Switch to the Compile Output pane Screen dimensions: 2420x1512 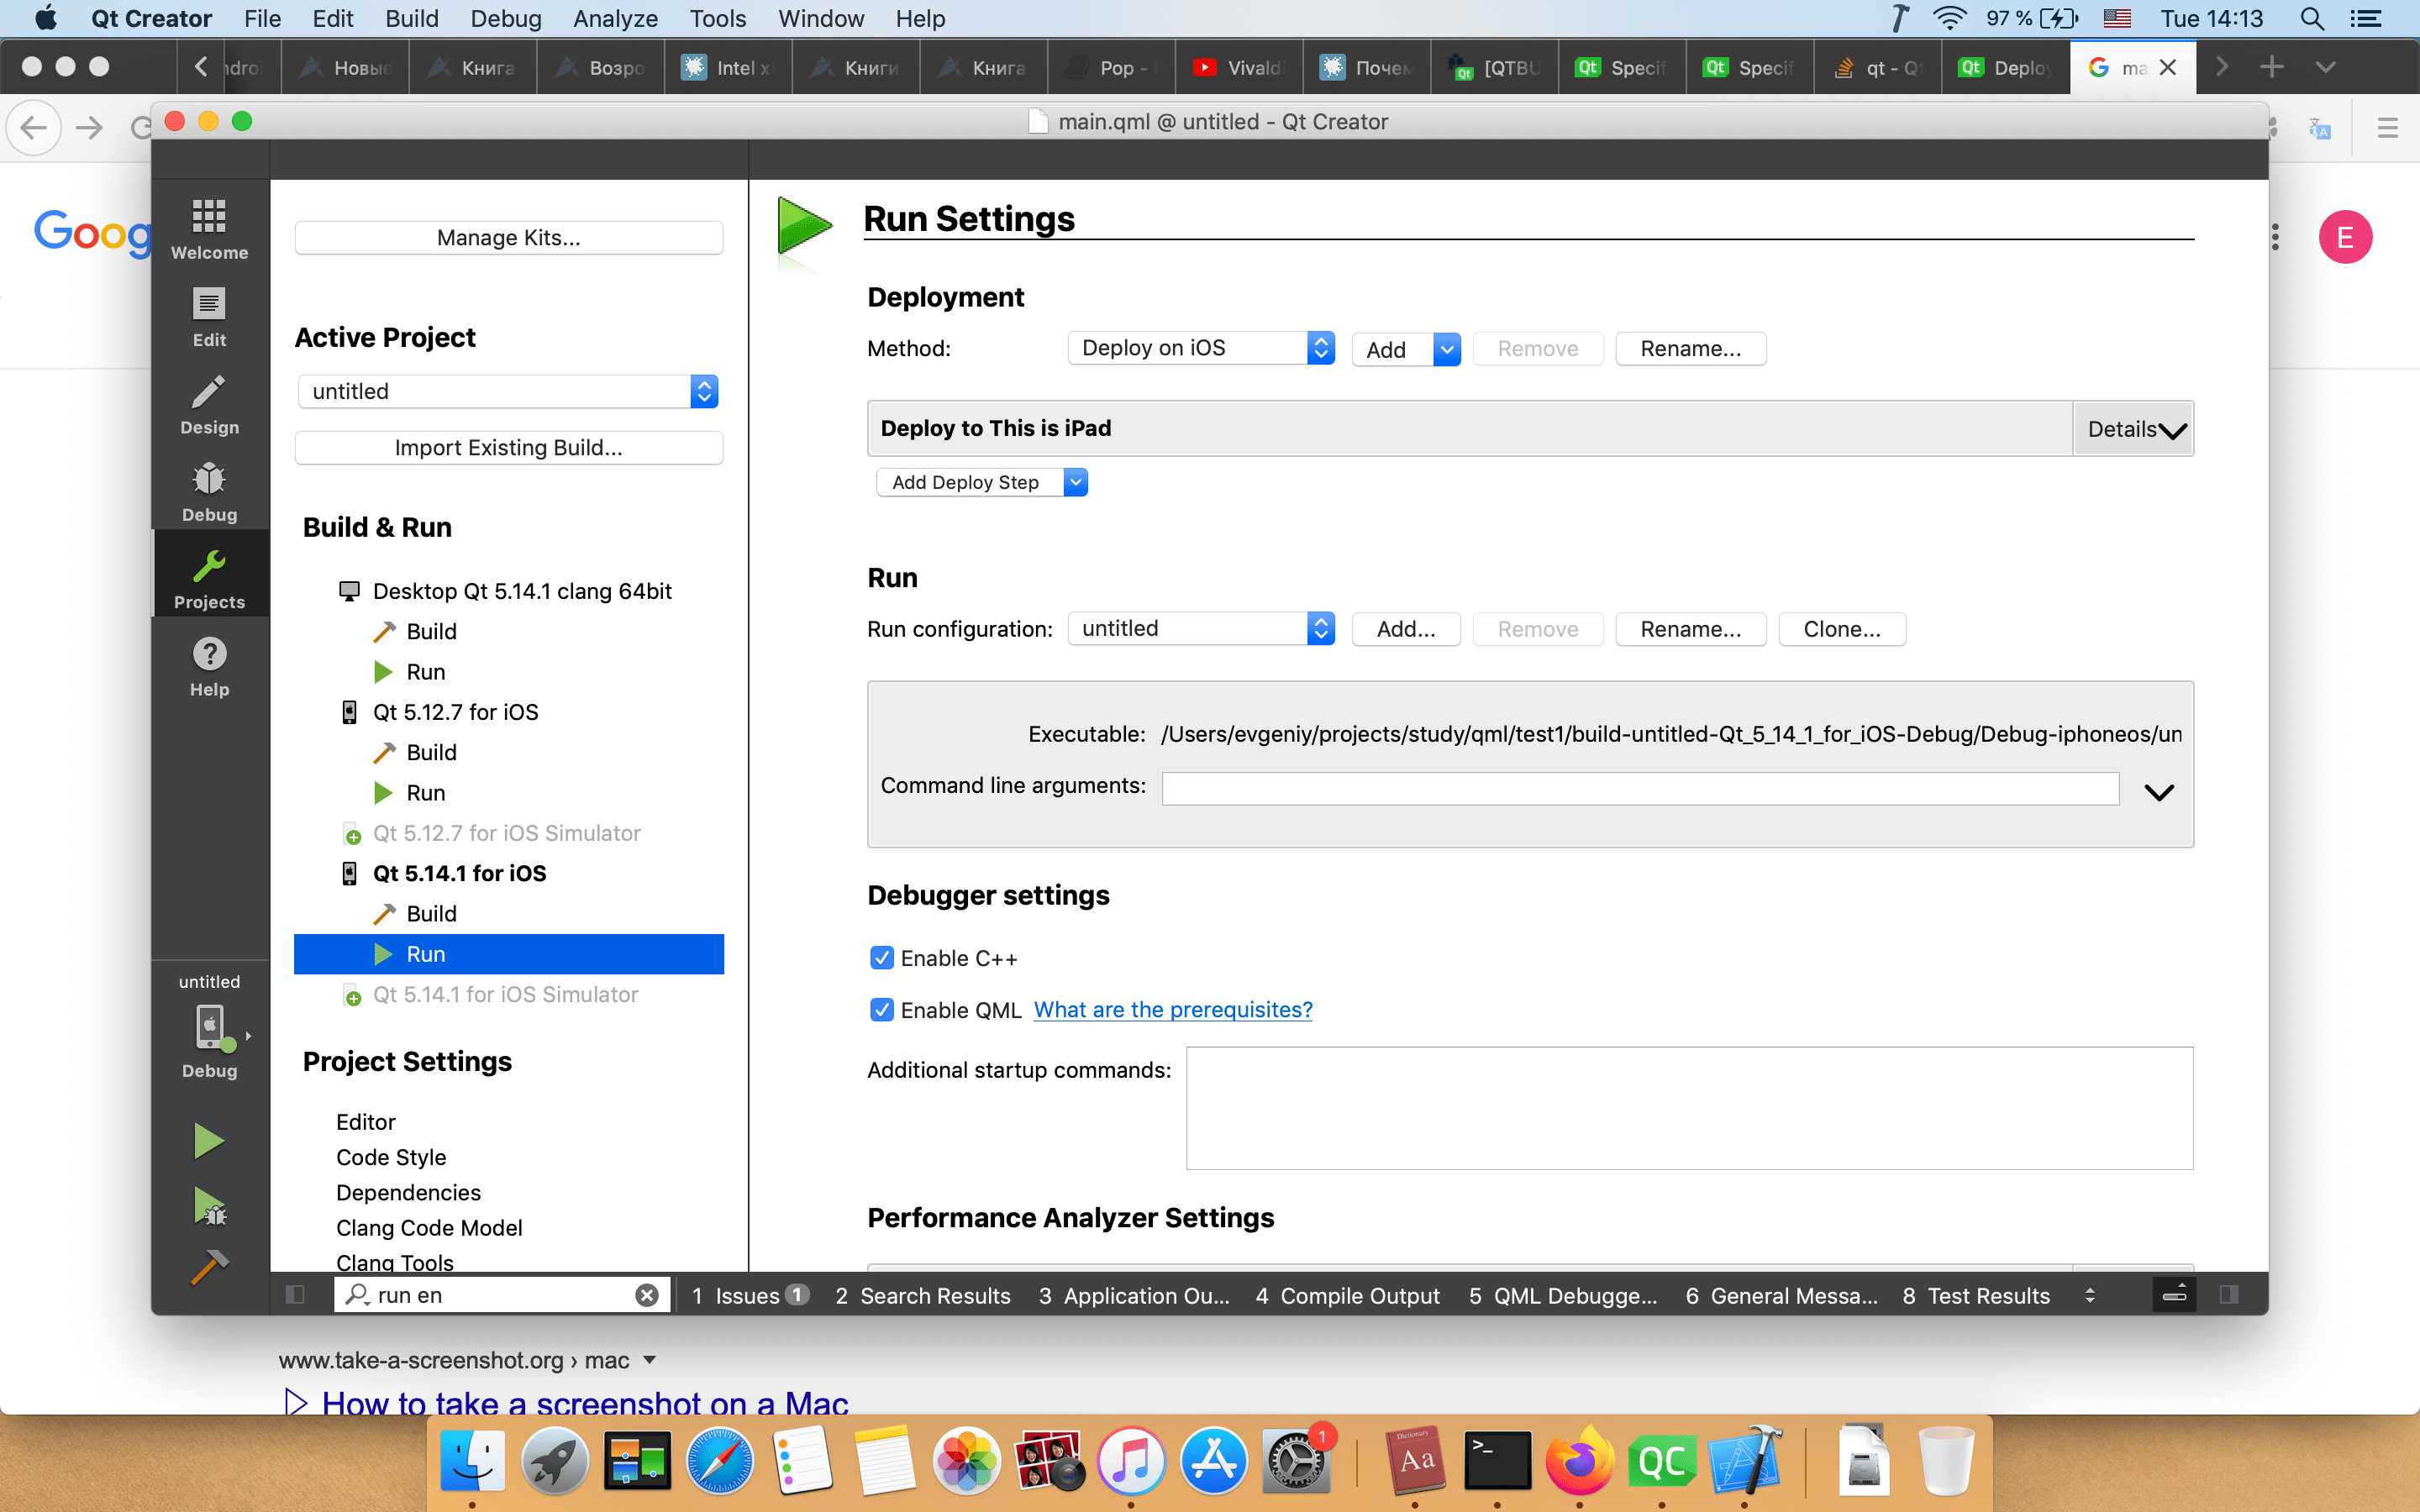point(1347,1295)
